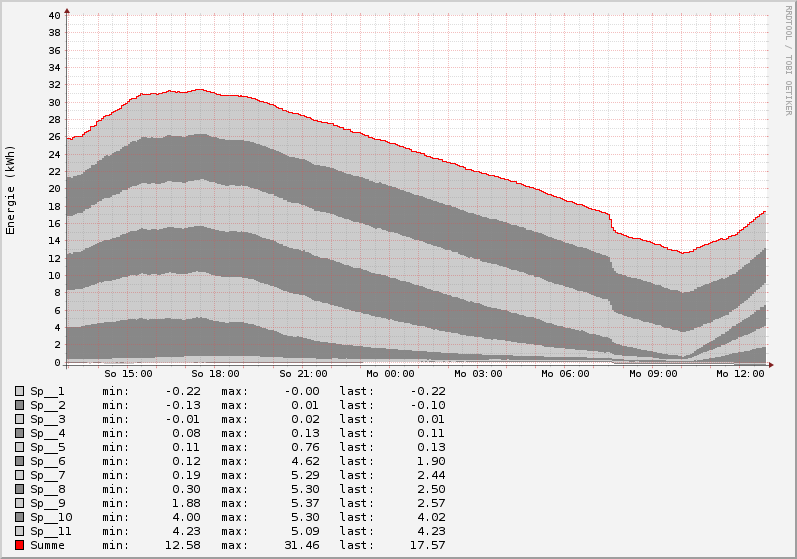Click the Sp__11 legend color box
Image resolution: width=797 pixels, height=559 pixels.
[20, 531]
